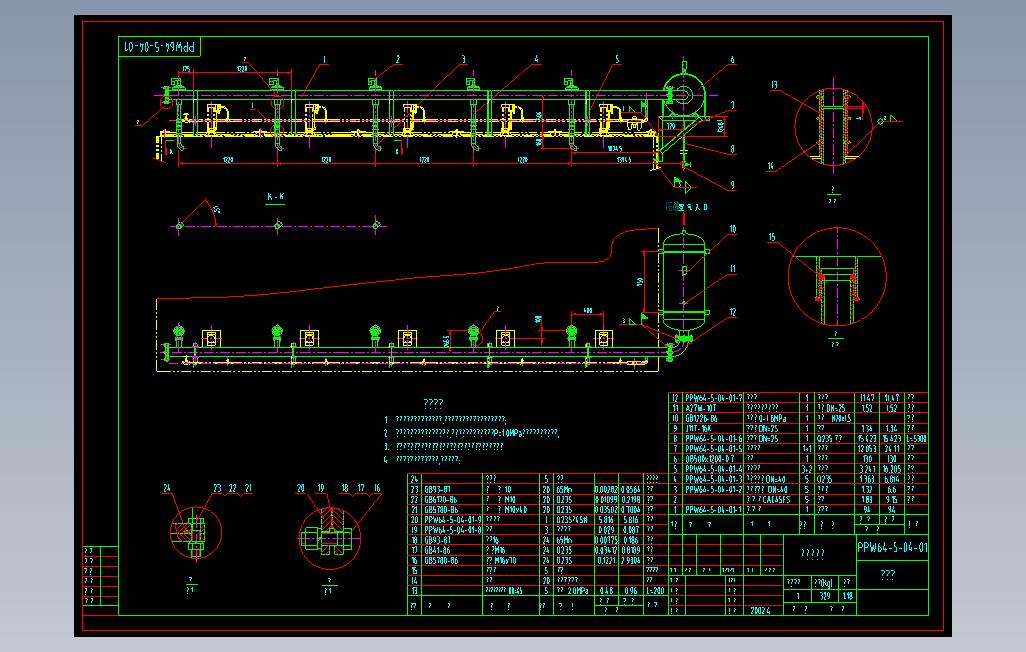The height and width of the screenshot is (652, 1026).
Task: Click part list entry PPW64-5-04-01-6
Action: [713, 438]
